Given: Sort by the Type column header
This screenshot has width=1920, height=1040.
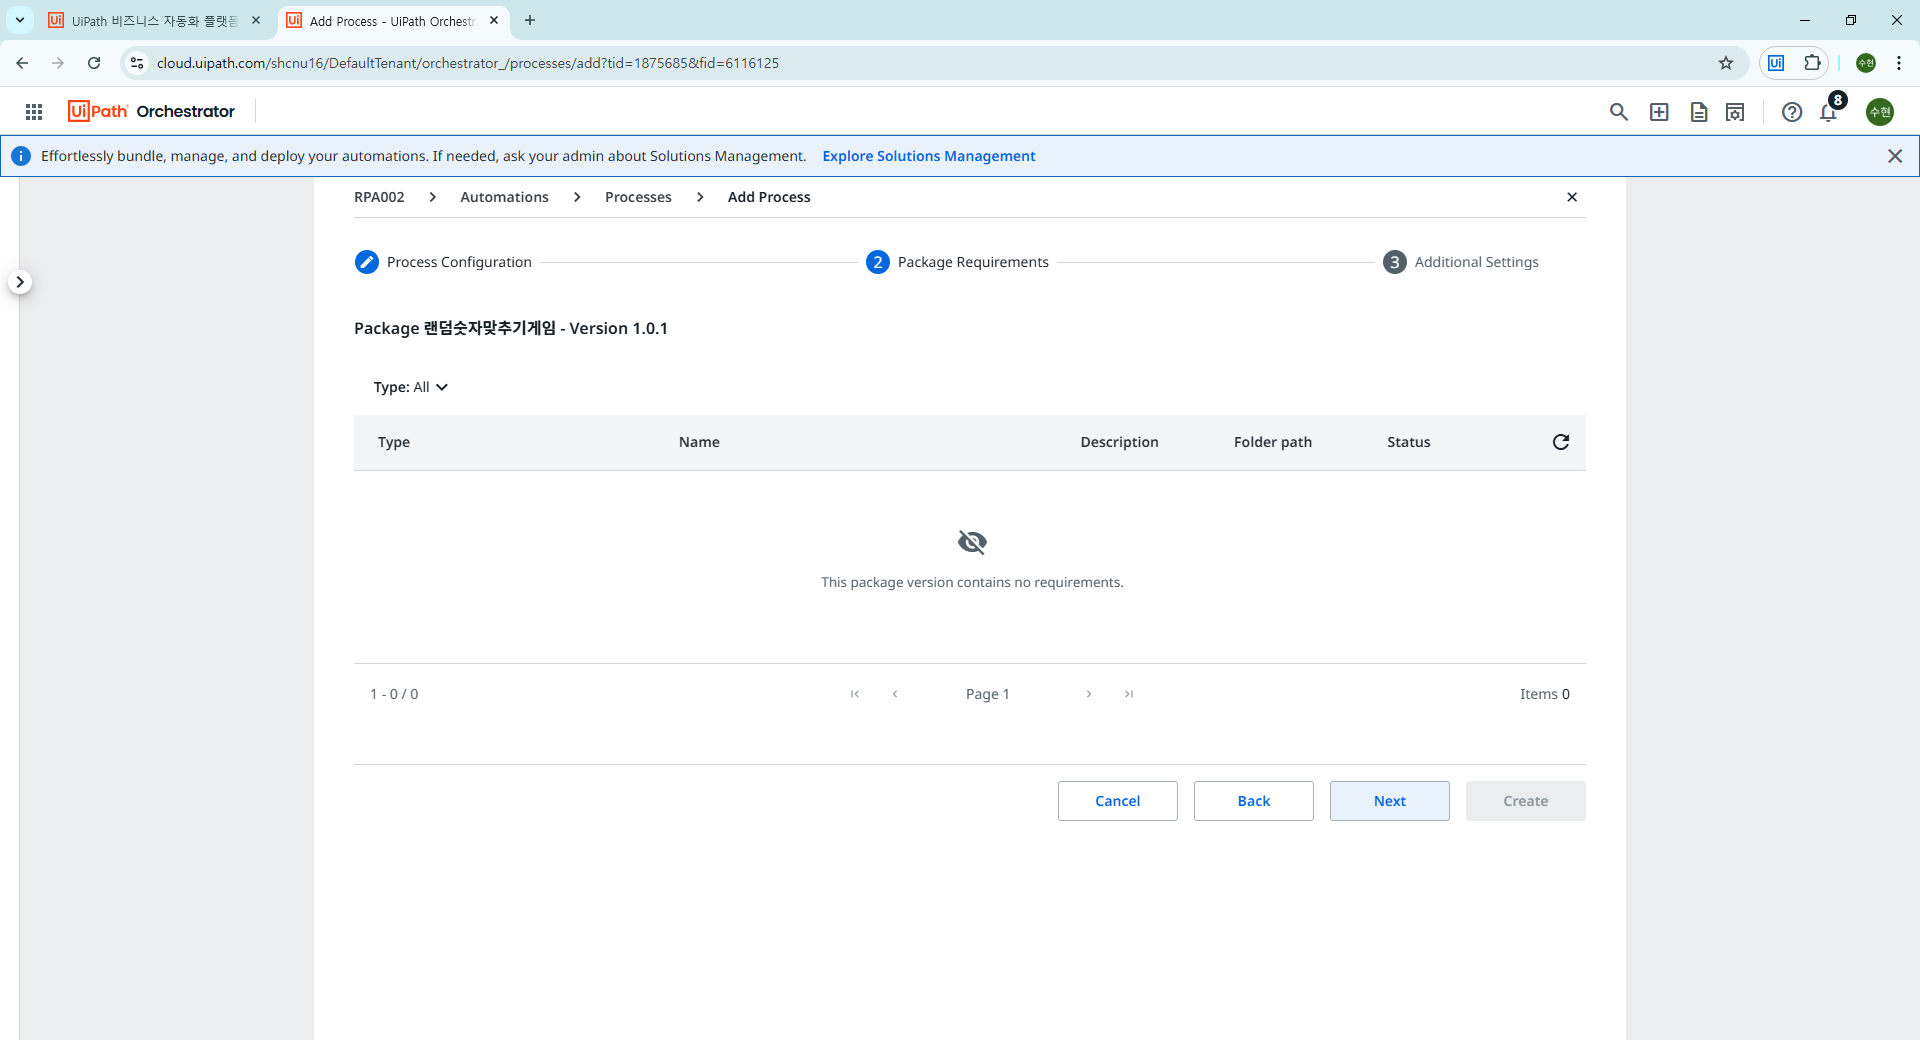Looking at the screenshot, I should coord(394,442).
